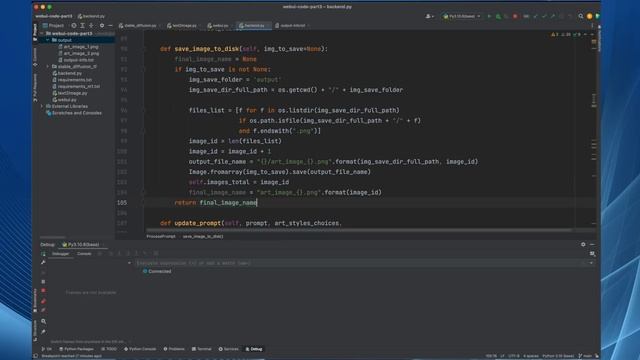Open Problems tool window
The width and height of the screenshot is (640, 360).
[174, 349]
